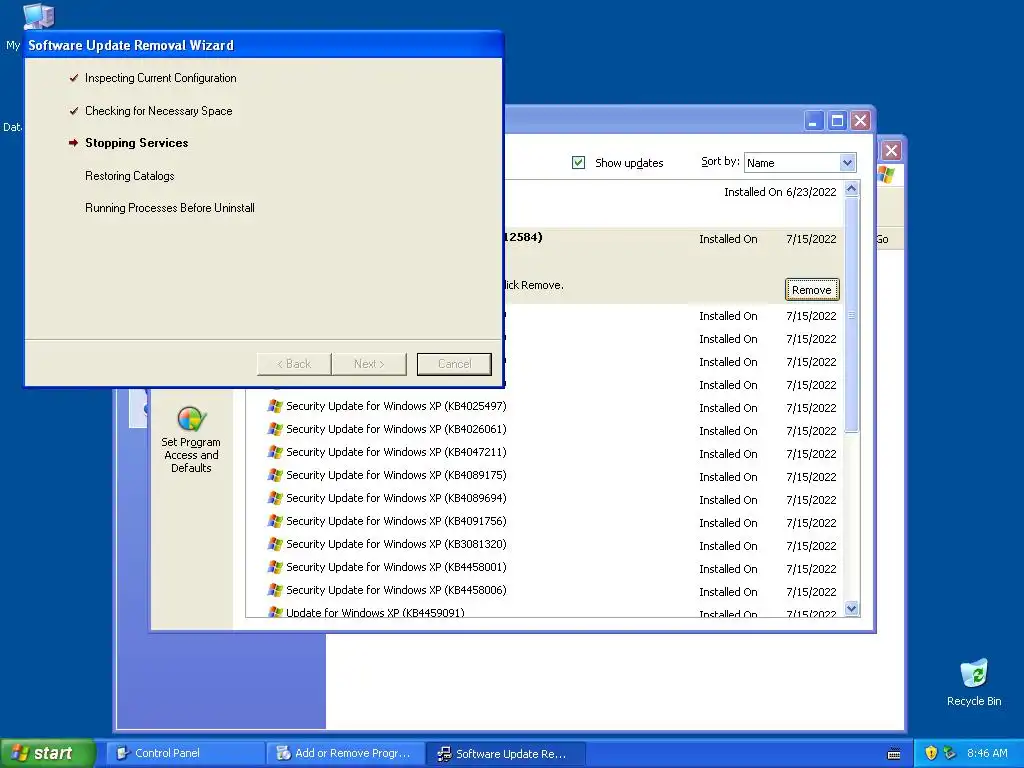Click the on-screen keyboard icon in the taskbar
1024x768 pixels.
click(x=894, y=754)
